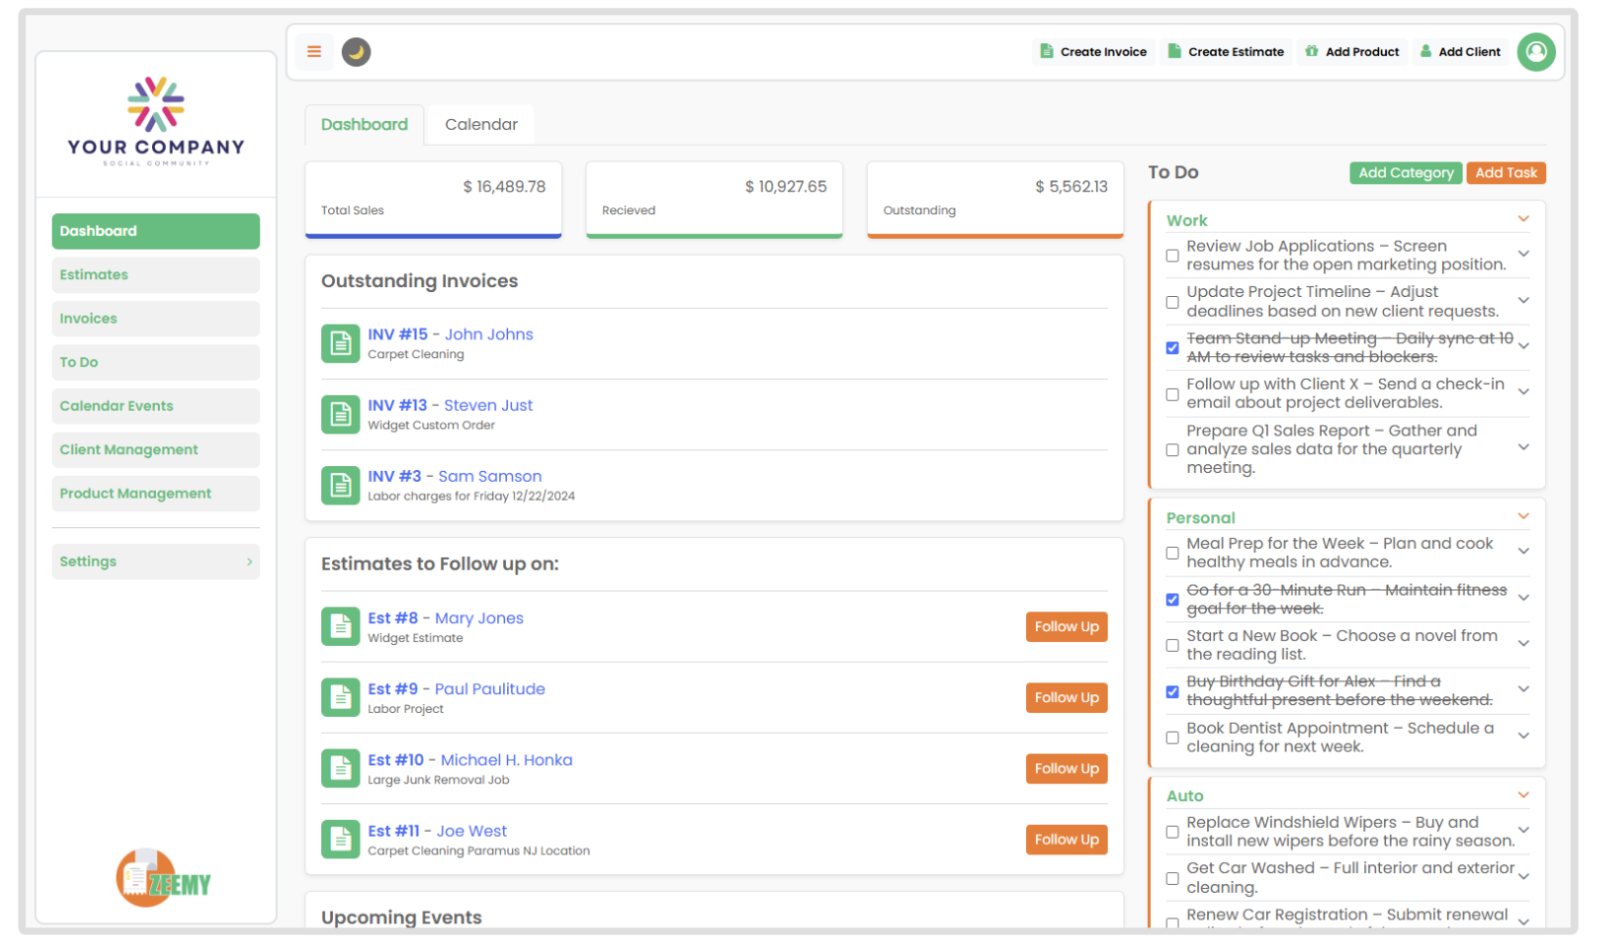Click the Add Client person icon
Image resolution: width=1600 pixels, height=945 pixels.
(x=1424, y=51)
